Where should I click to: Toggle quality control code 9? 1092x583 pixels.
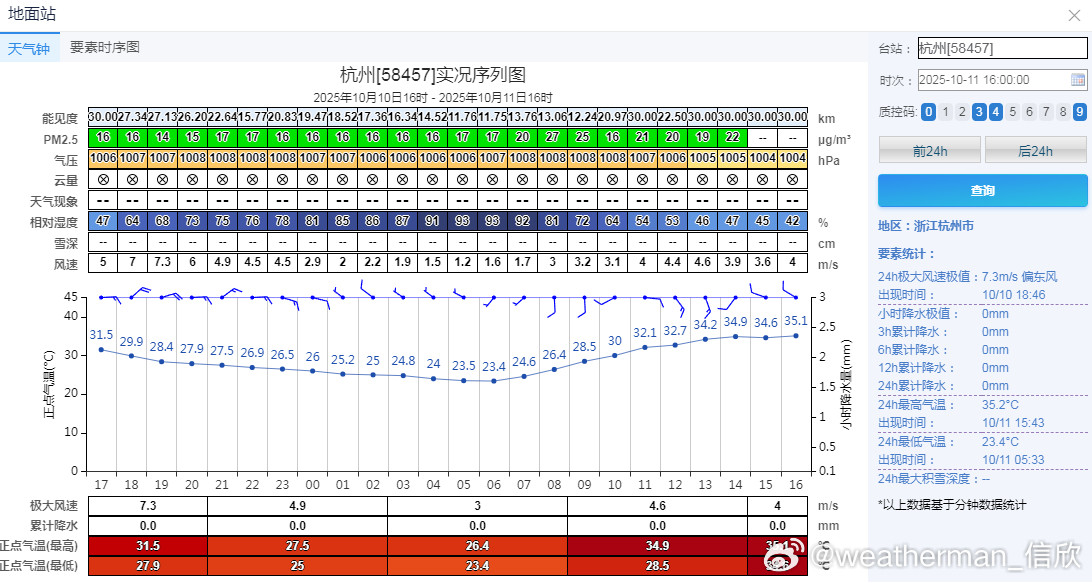coord(1079,111)
